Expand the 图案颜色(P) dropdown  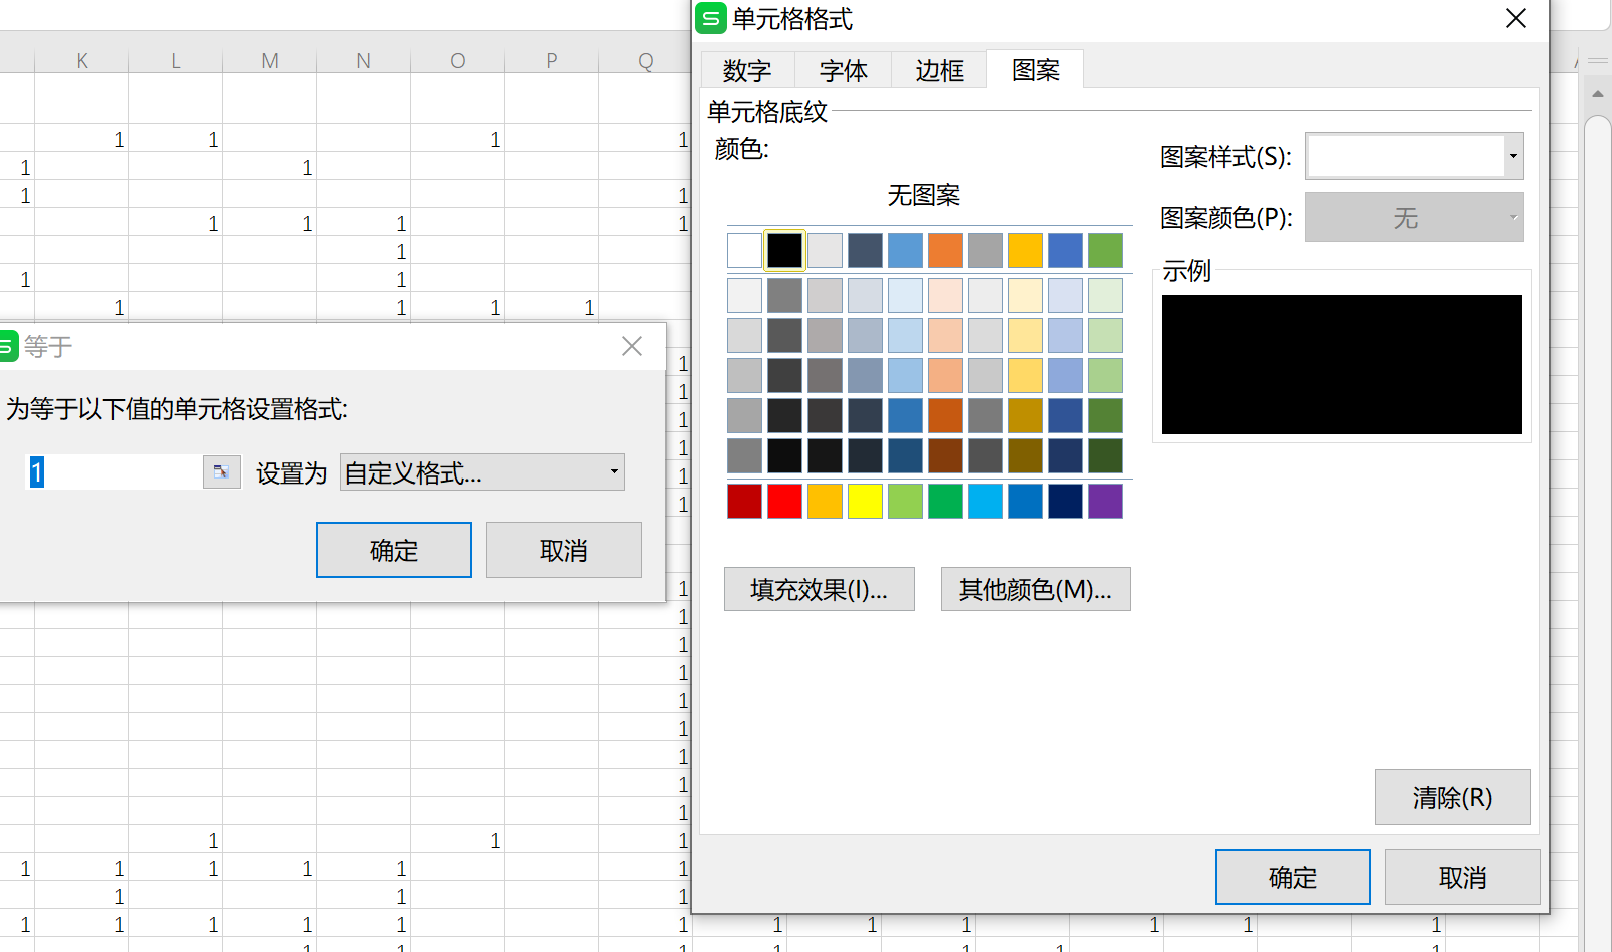[1414, 218]
